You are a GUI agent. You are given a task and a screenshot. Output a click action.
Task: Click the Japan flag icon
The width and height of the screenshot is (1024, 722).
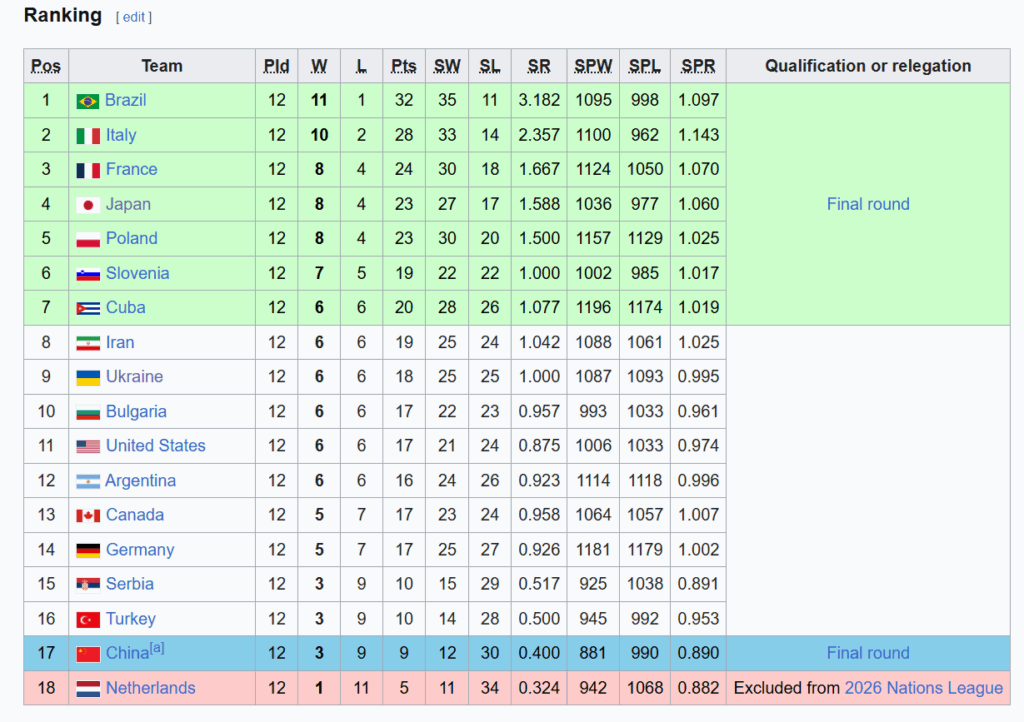pos(88,205)
